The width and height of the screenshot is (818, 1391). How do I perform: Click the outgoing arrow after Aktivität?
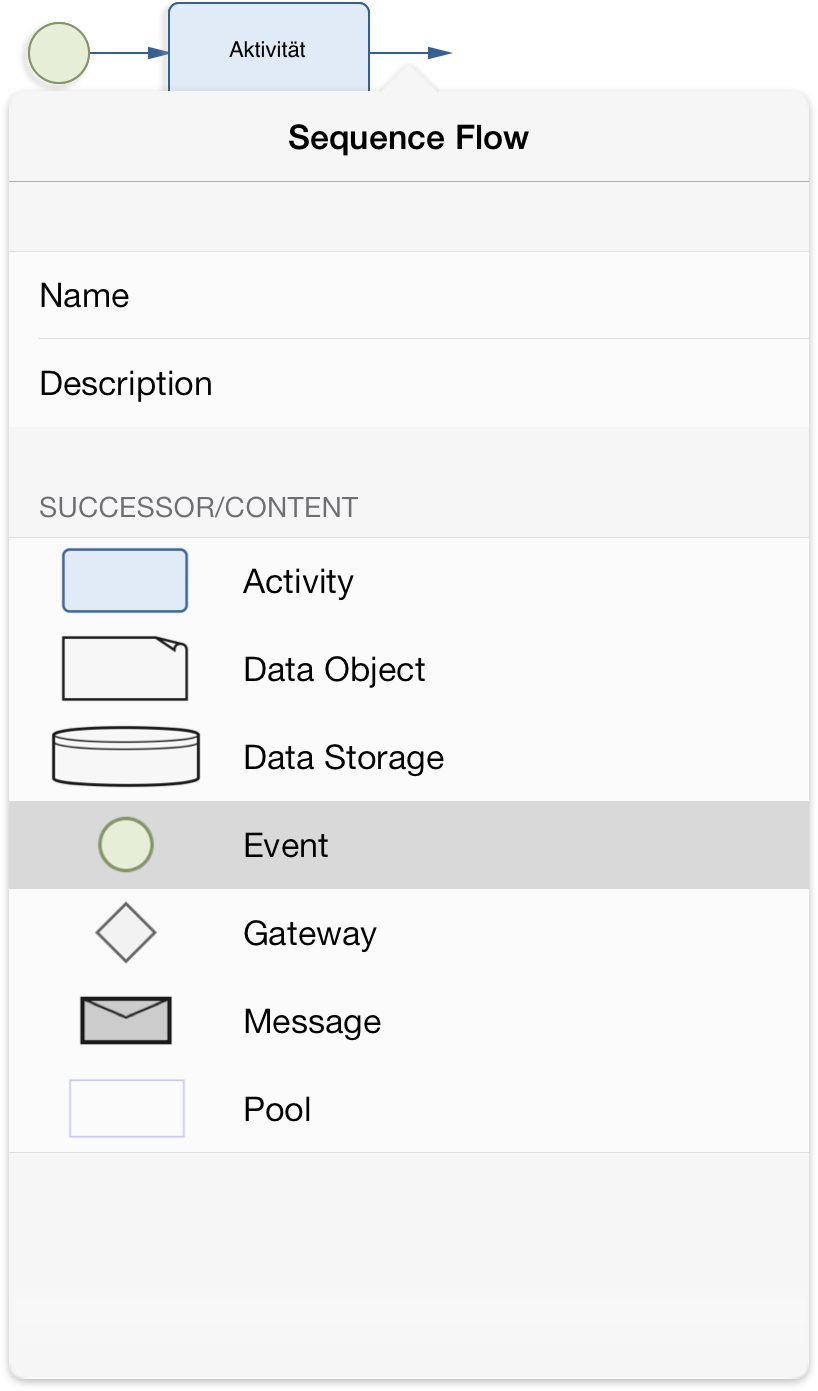[x=411, y=52]
